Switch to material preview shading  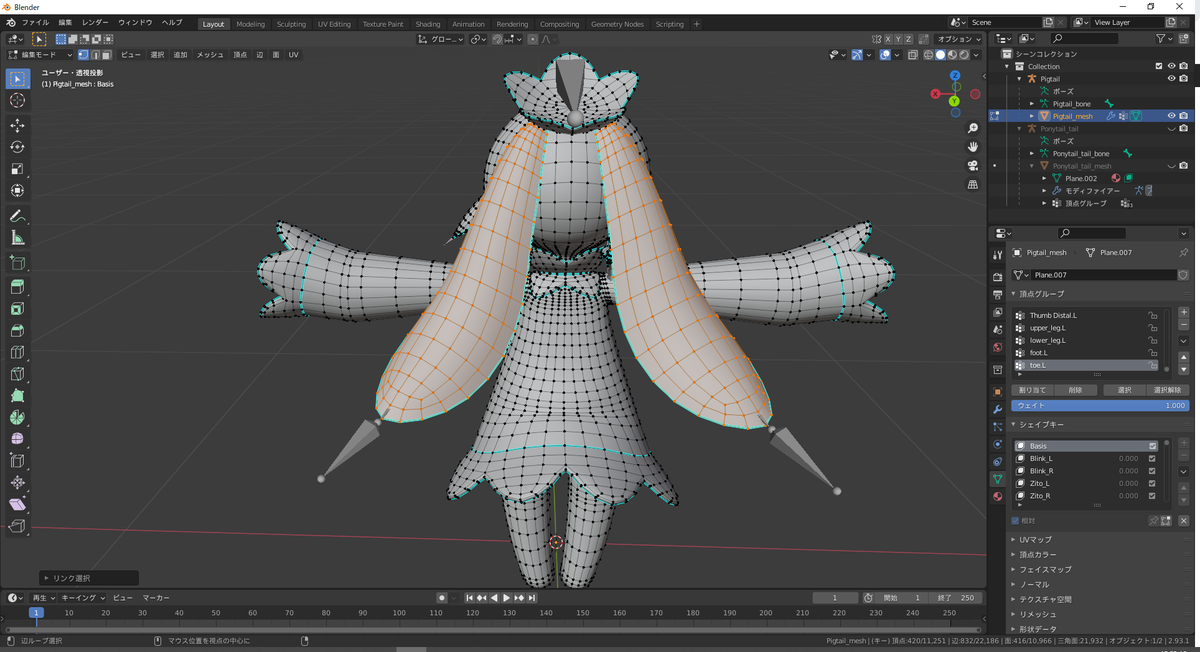(x=953, y=55)
